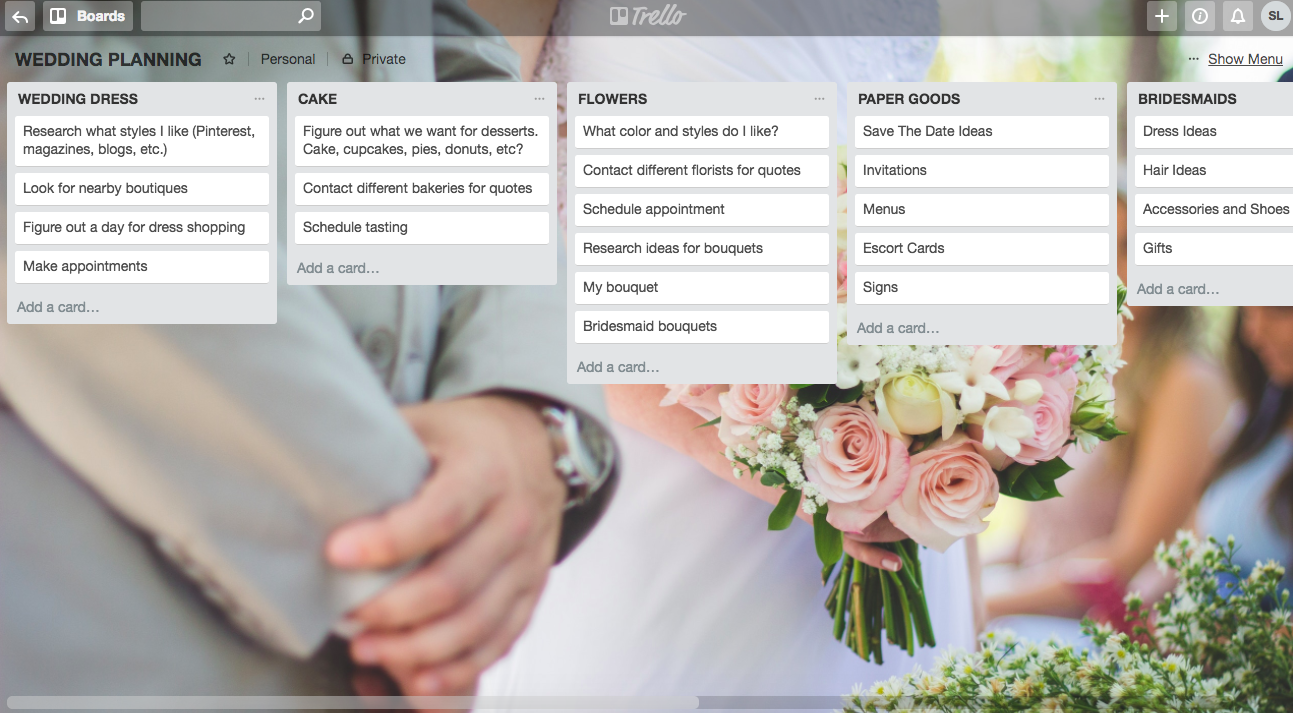
Task: Open 'Contact different florists for quotes' card
Action: [x=702, y=170]
